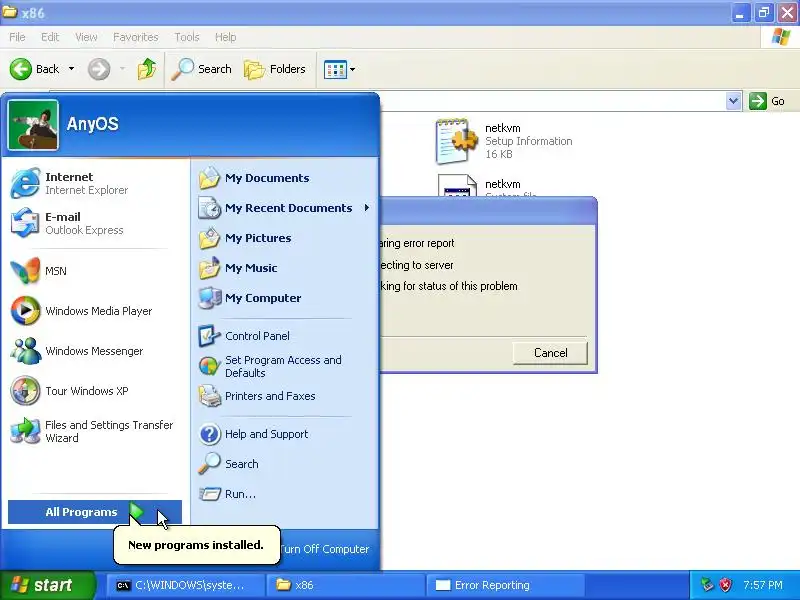Image resolution: width=800 pixels, height=600 pixels.
Task: Open the Back history dropdown arrow
Action: (71, 69)
